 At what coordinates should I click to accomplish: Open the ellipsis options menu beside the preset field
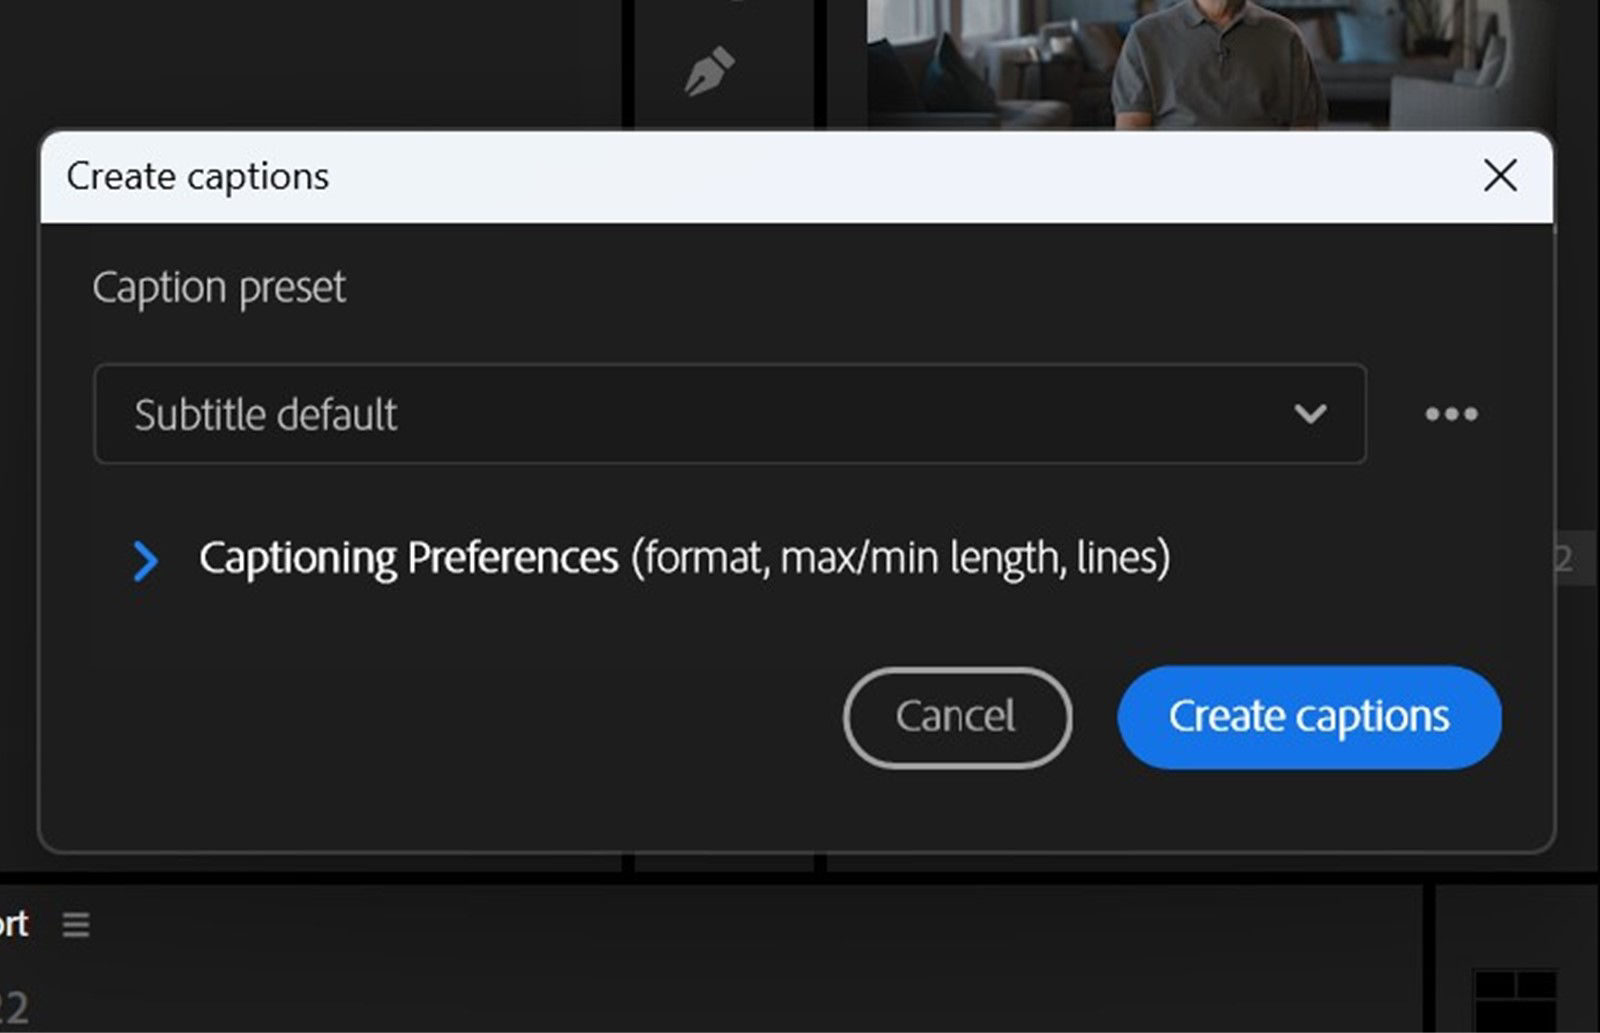click(x=1452, y=414)
